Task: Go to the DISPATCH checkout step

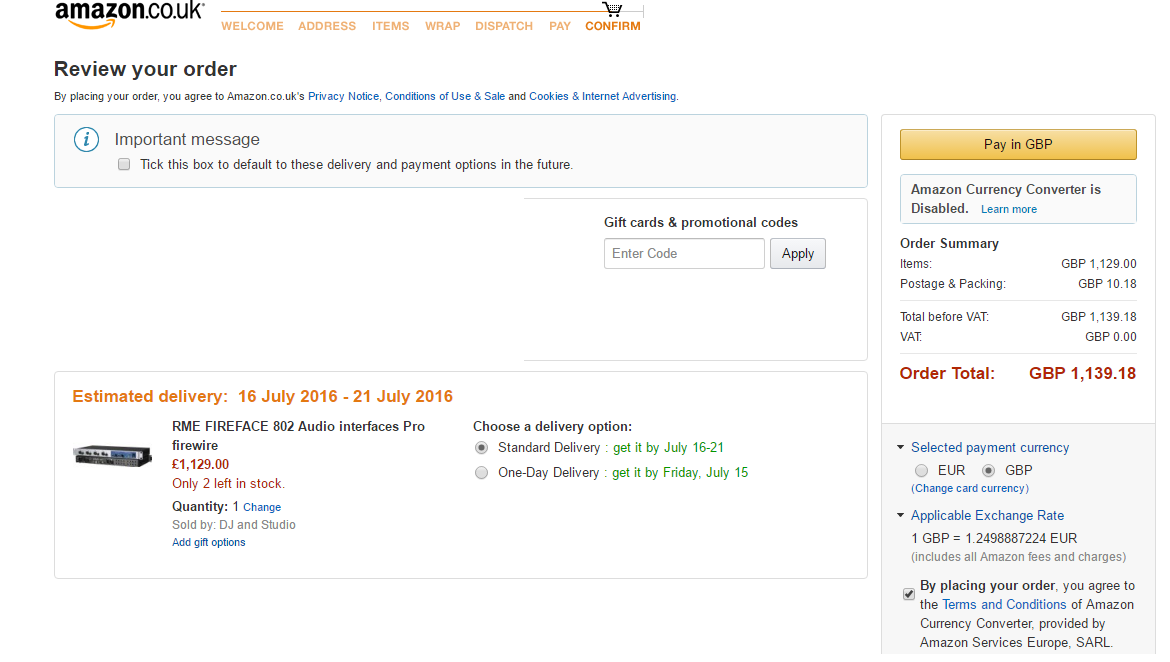Action: pos(504,26)
